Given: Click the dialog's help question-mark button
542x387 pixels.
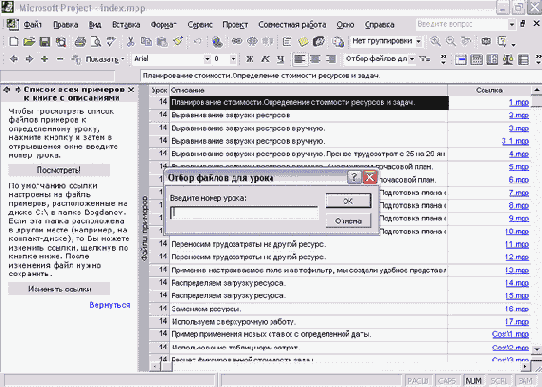Looking at the screenshot, I should [354, 177].
